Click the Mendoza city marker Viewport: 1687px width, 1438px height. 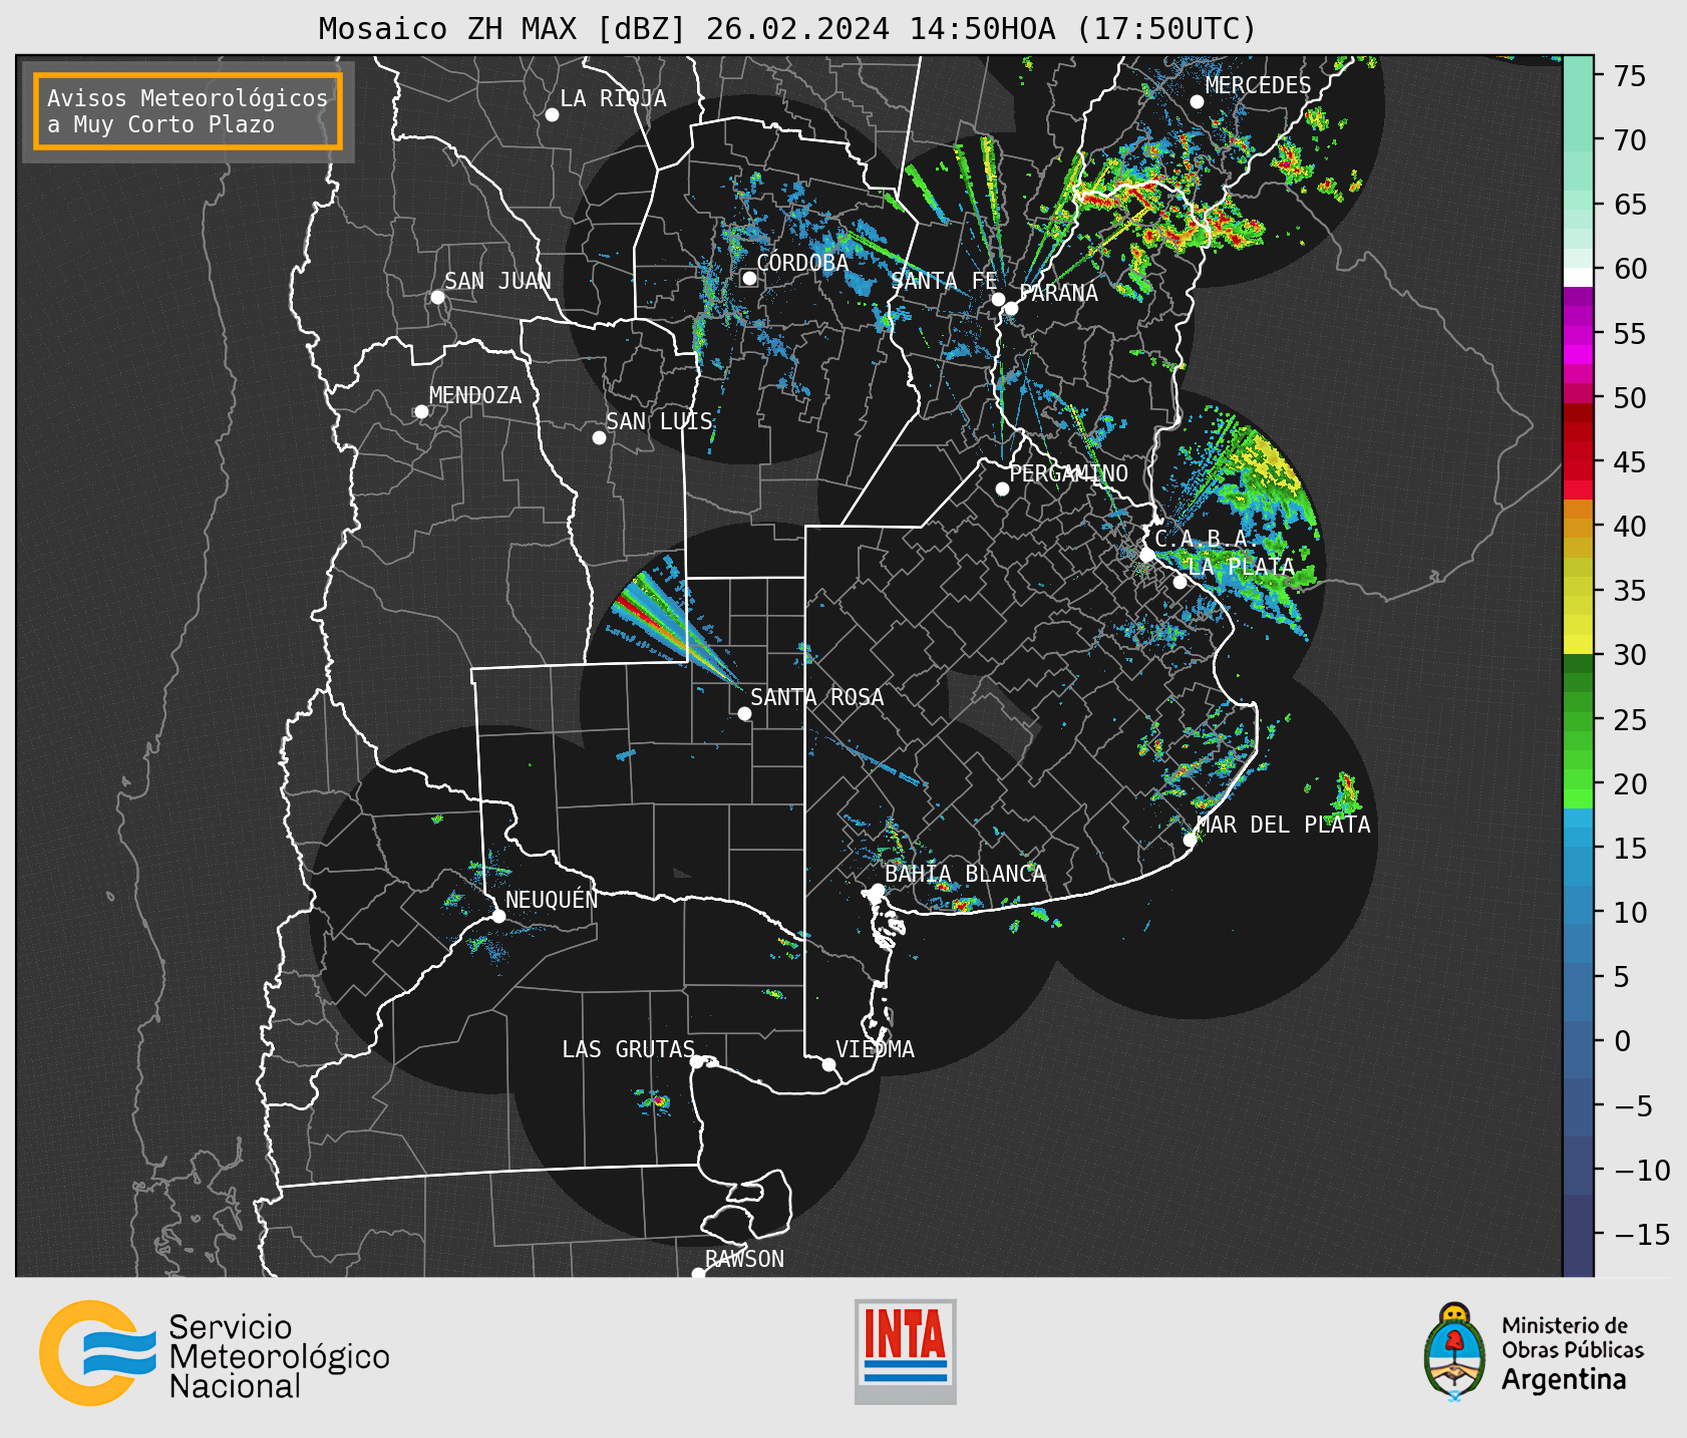pyautogui.click(x=421, y=412)
